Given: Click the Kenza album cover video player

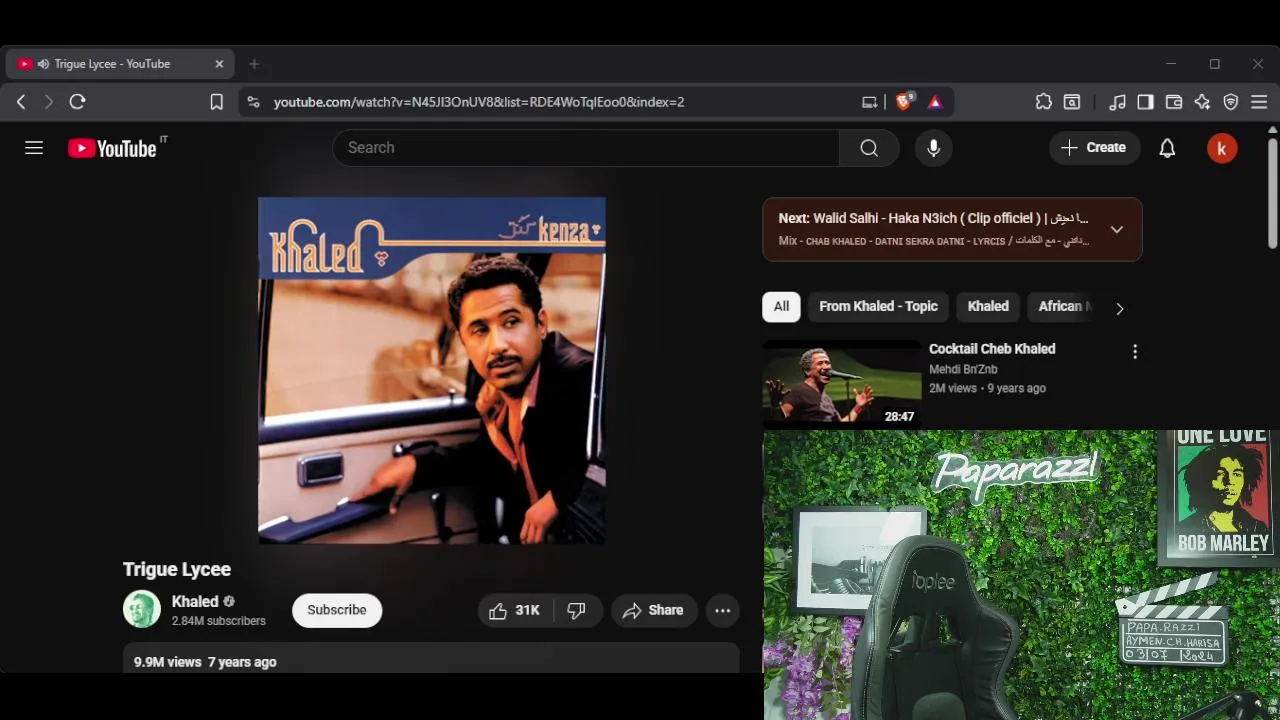Looking at the screenshot, I should [432, 371].
